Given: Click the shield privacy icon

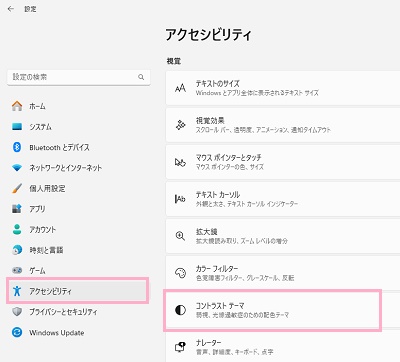Looking at the screenshot, I should coord(17,312).
